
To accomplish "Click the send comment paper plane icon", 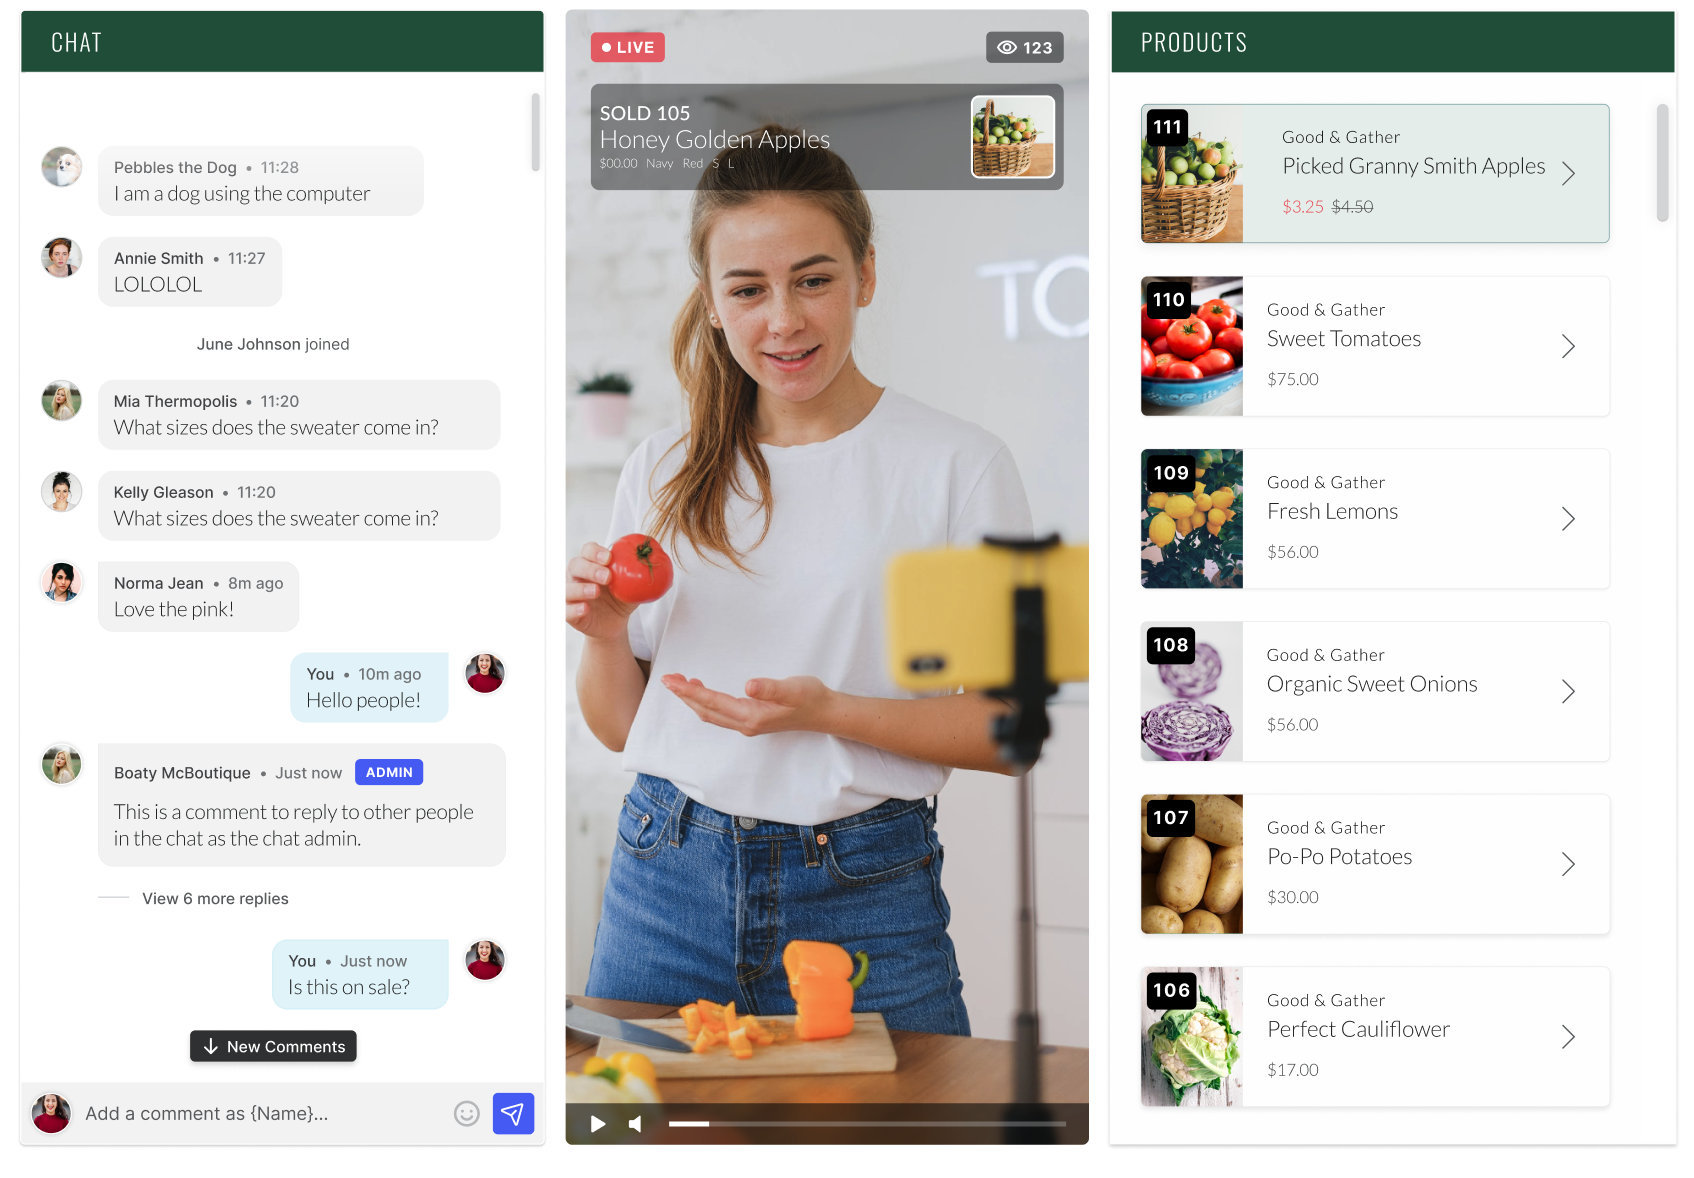I will (x=513, y=1113).
